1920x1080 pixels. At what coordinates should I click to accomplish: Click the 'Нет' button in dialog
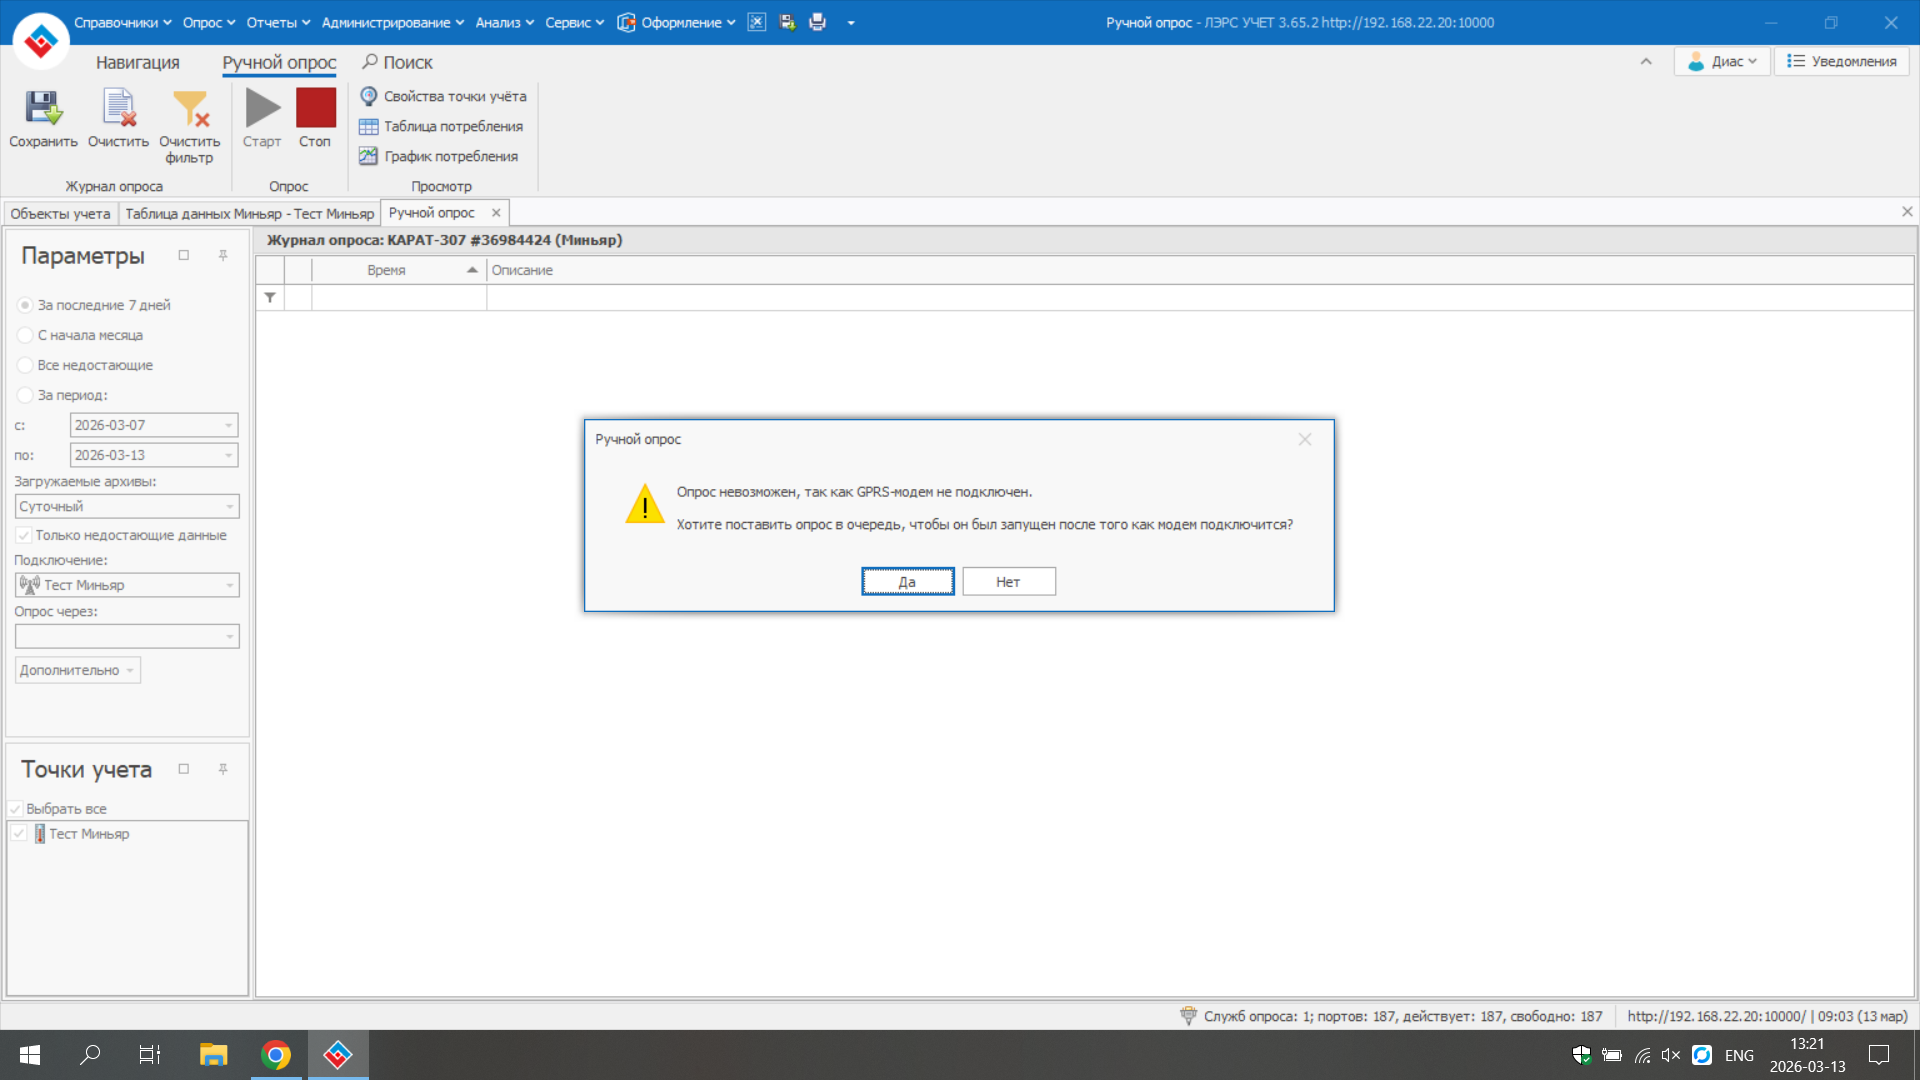pos(1008,581)
